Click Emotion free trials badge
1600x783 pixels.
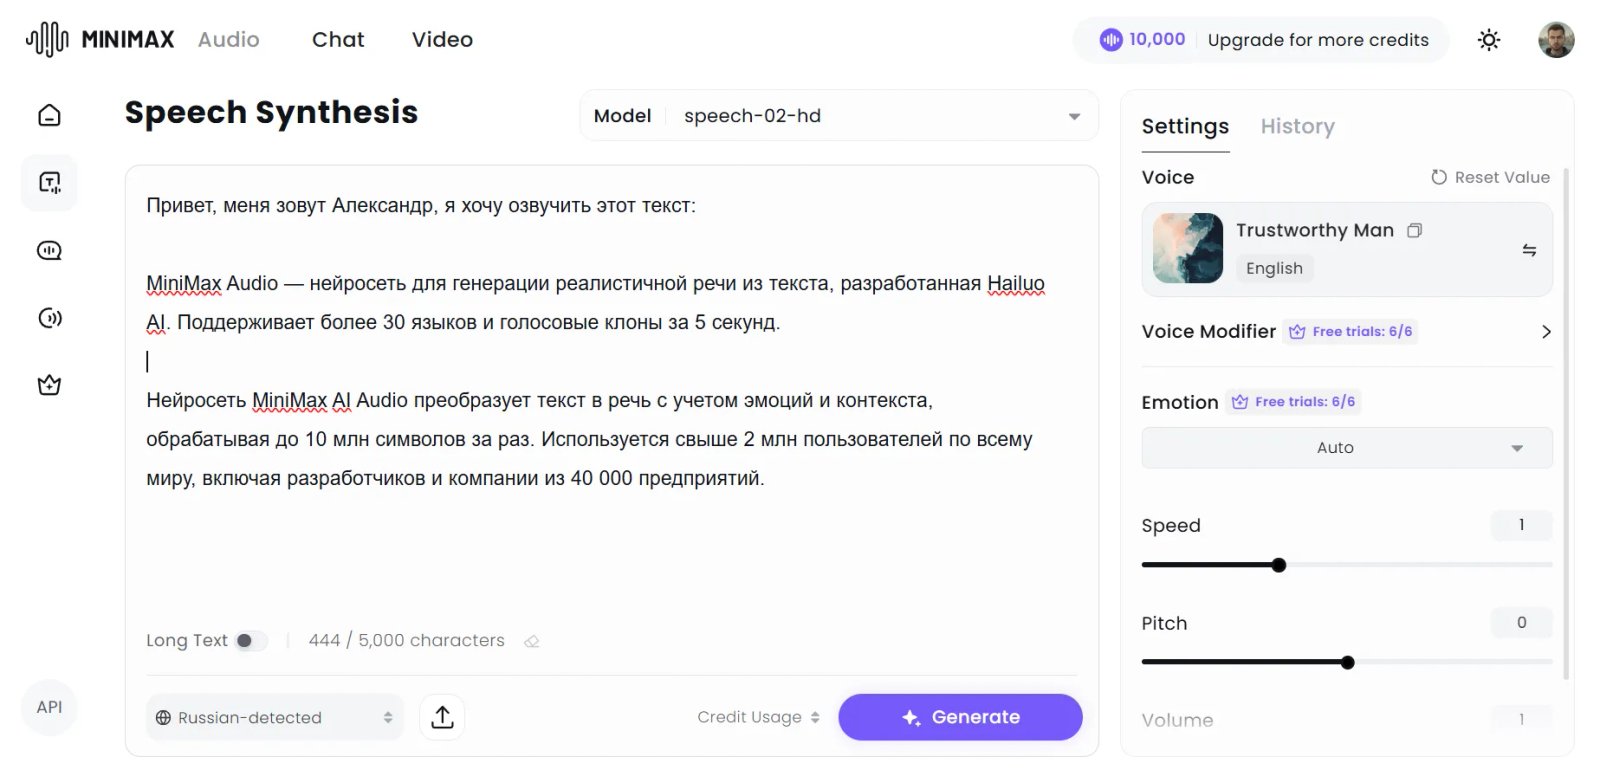1293,402
